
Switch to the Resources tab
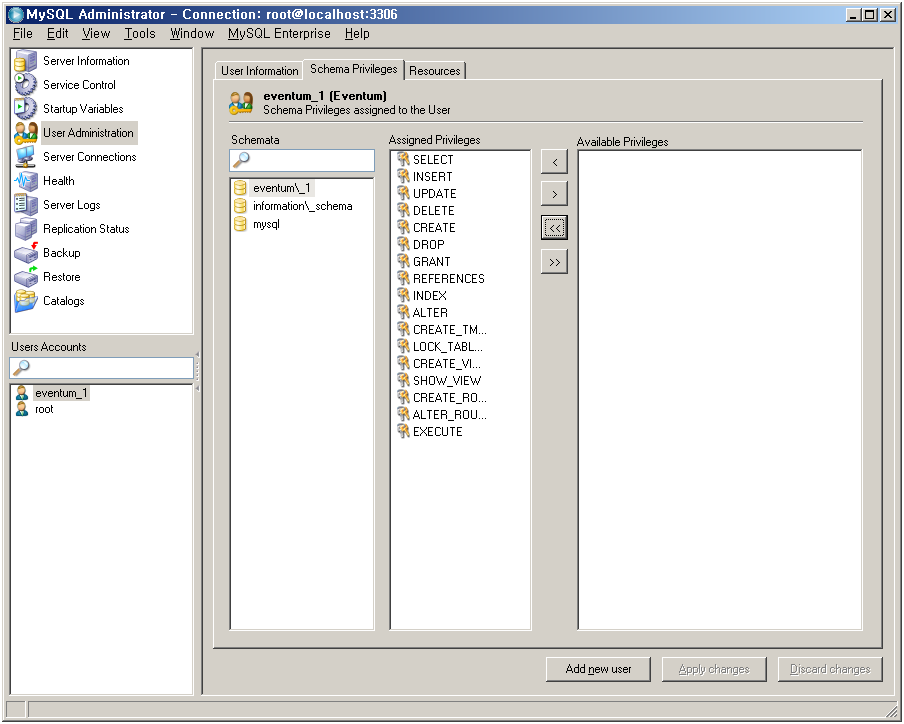pyautogui.click(x=435, y=70)
